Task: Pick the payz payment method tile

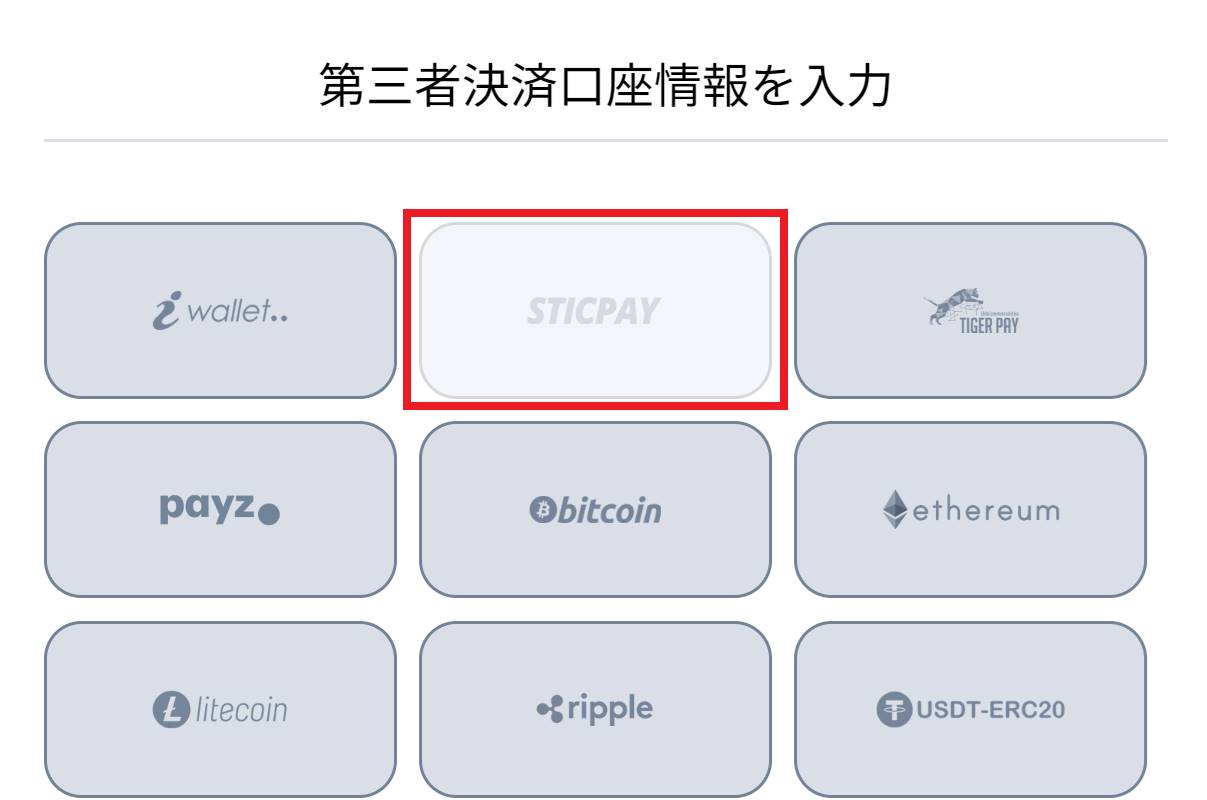Action: click(220, 509)
